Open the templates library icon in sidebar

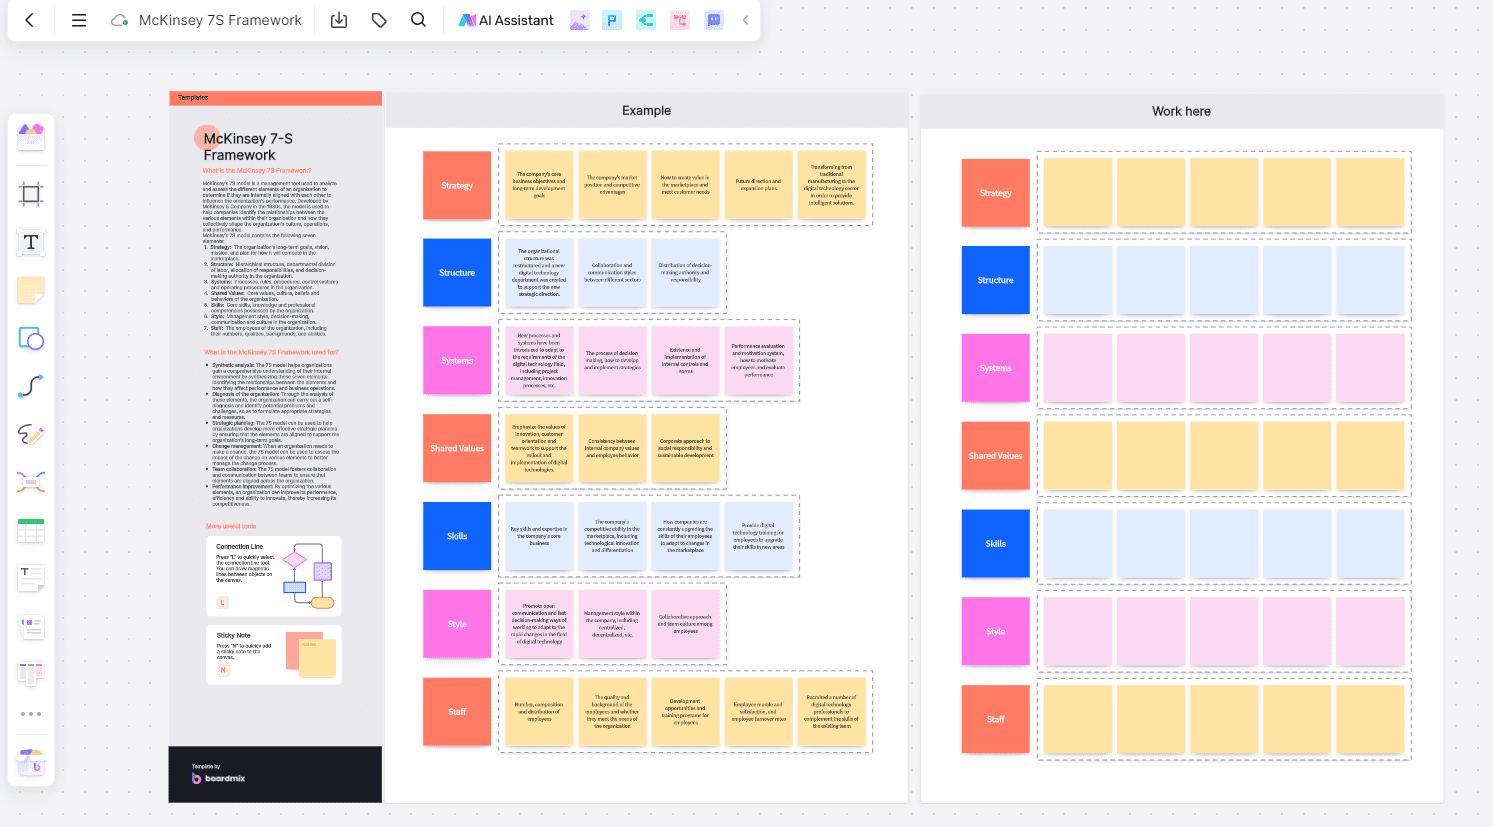coord(31,136)
